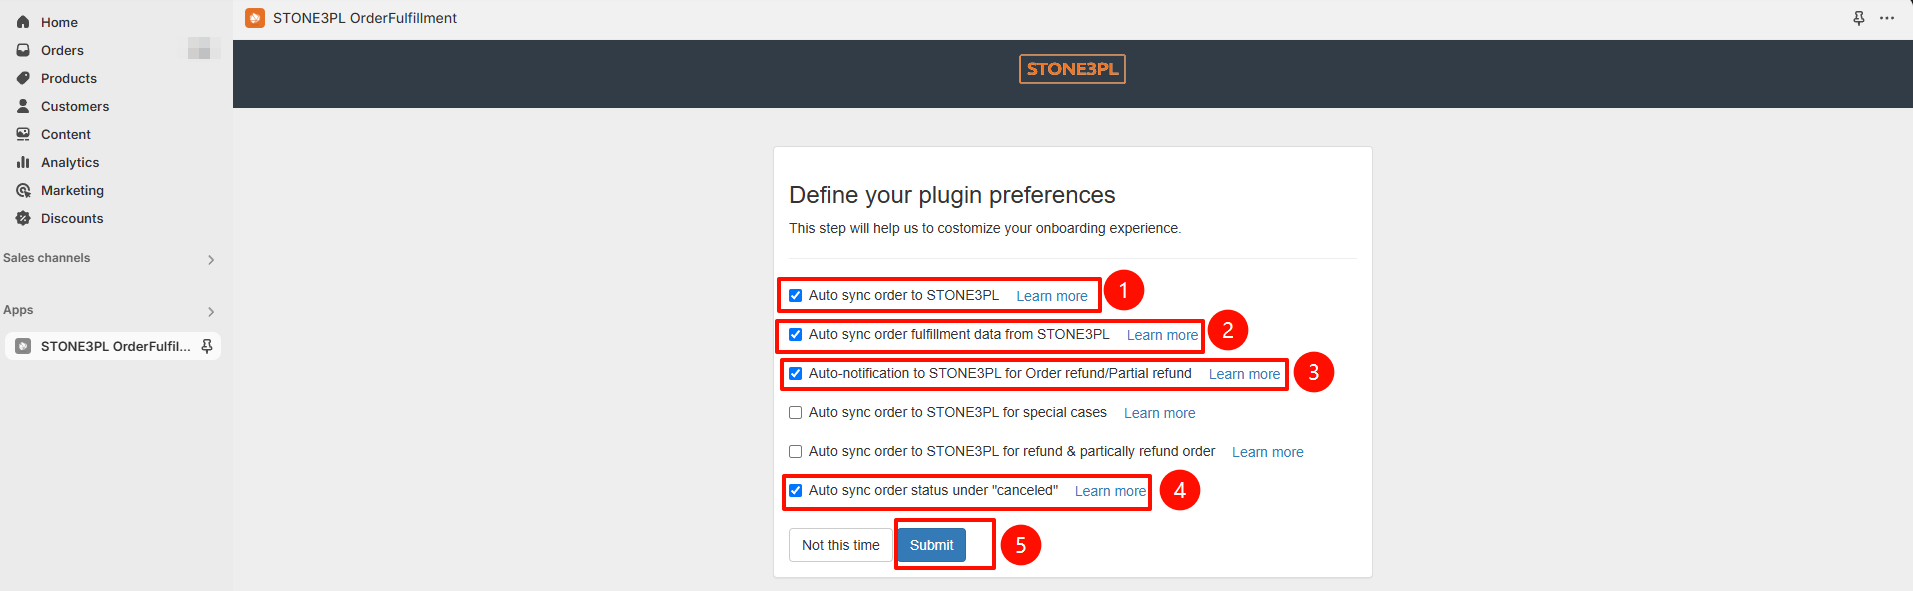Unpin STONE3PL app via sidebar pin icon
Viewport: 1913px width, 591px height.
point(207,346)
